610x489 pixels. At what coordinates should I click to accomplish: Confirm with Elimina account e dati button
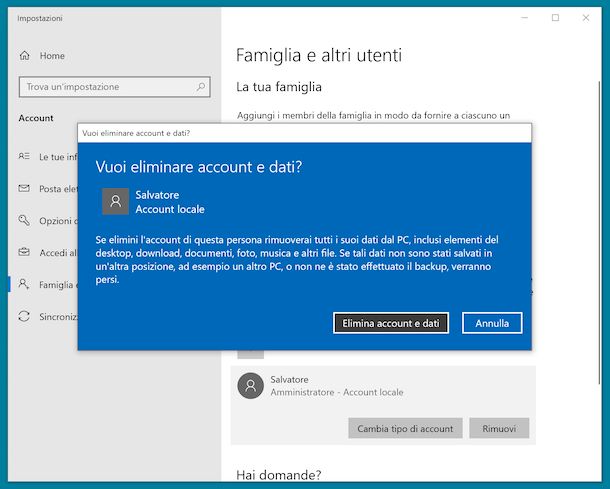(x=391, y=323)
